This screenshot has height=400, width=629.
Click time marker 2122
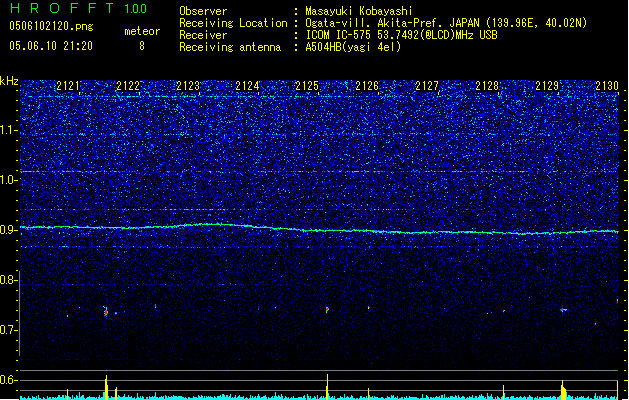pos(128,86)
